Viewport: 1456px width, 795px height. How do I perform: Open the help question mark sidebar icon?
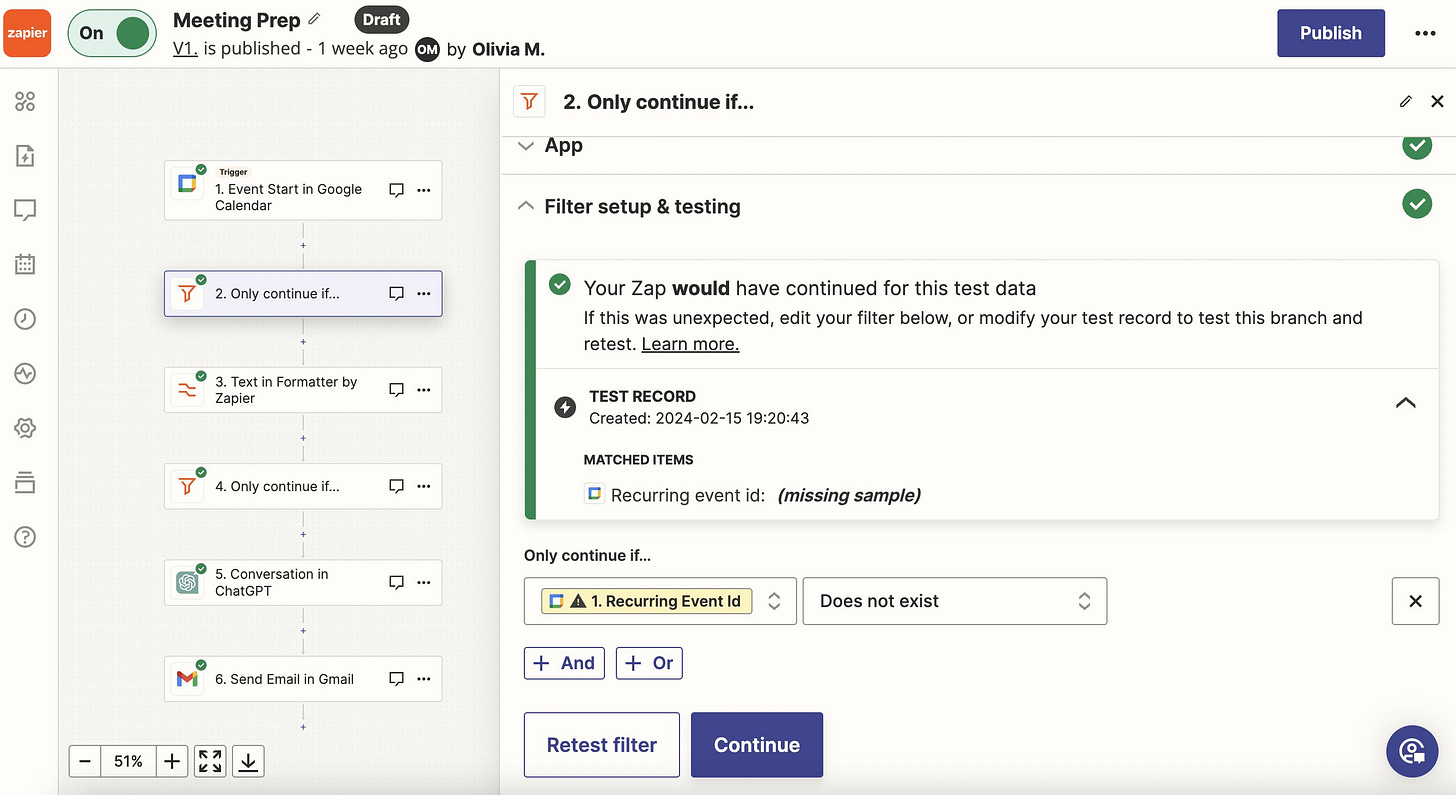pyautogui.click(x=25, y=537)
